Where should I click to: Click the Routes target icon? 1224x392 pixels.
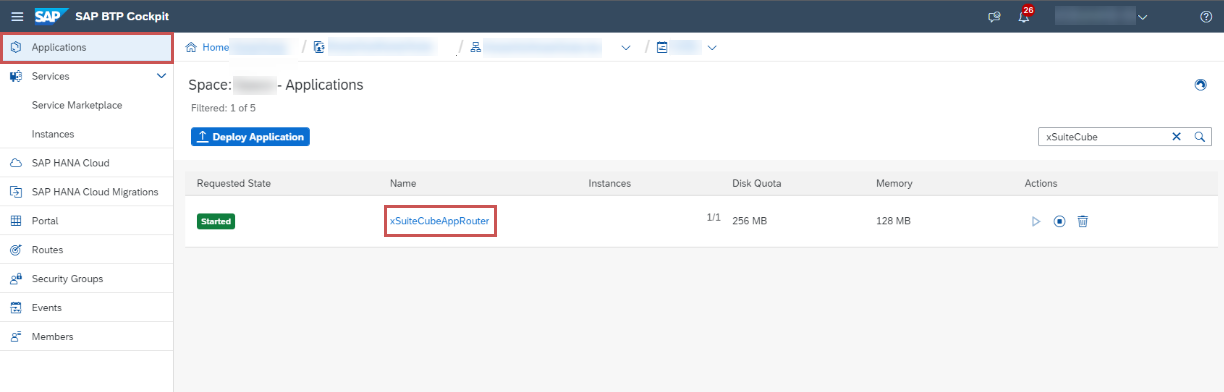coord(16,250)
